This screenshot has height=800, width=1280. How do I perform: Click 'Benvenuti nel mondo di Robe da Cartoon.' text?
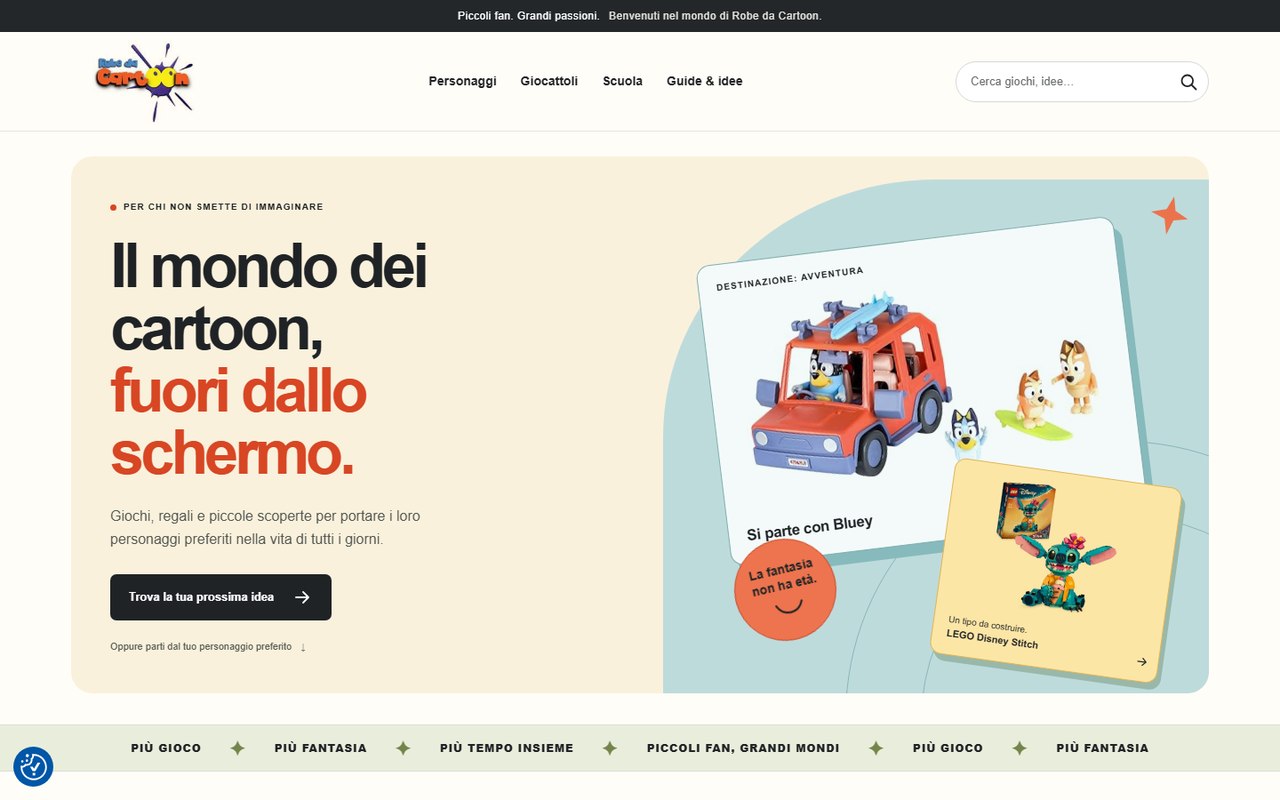tap(715, 16)
